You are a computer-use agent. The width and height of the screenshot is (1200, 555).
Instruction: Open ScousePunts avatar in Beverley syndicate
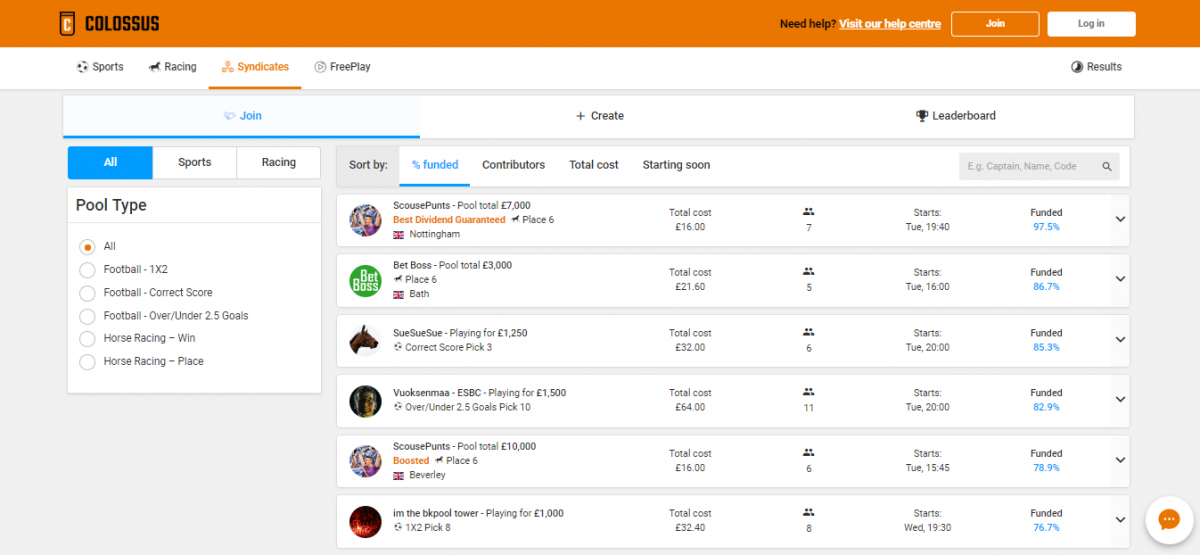tap(365, 460)
